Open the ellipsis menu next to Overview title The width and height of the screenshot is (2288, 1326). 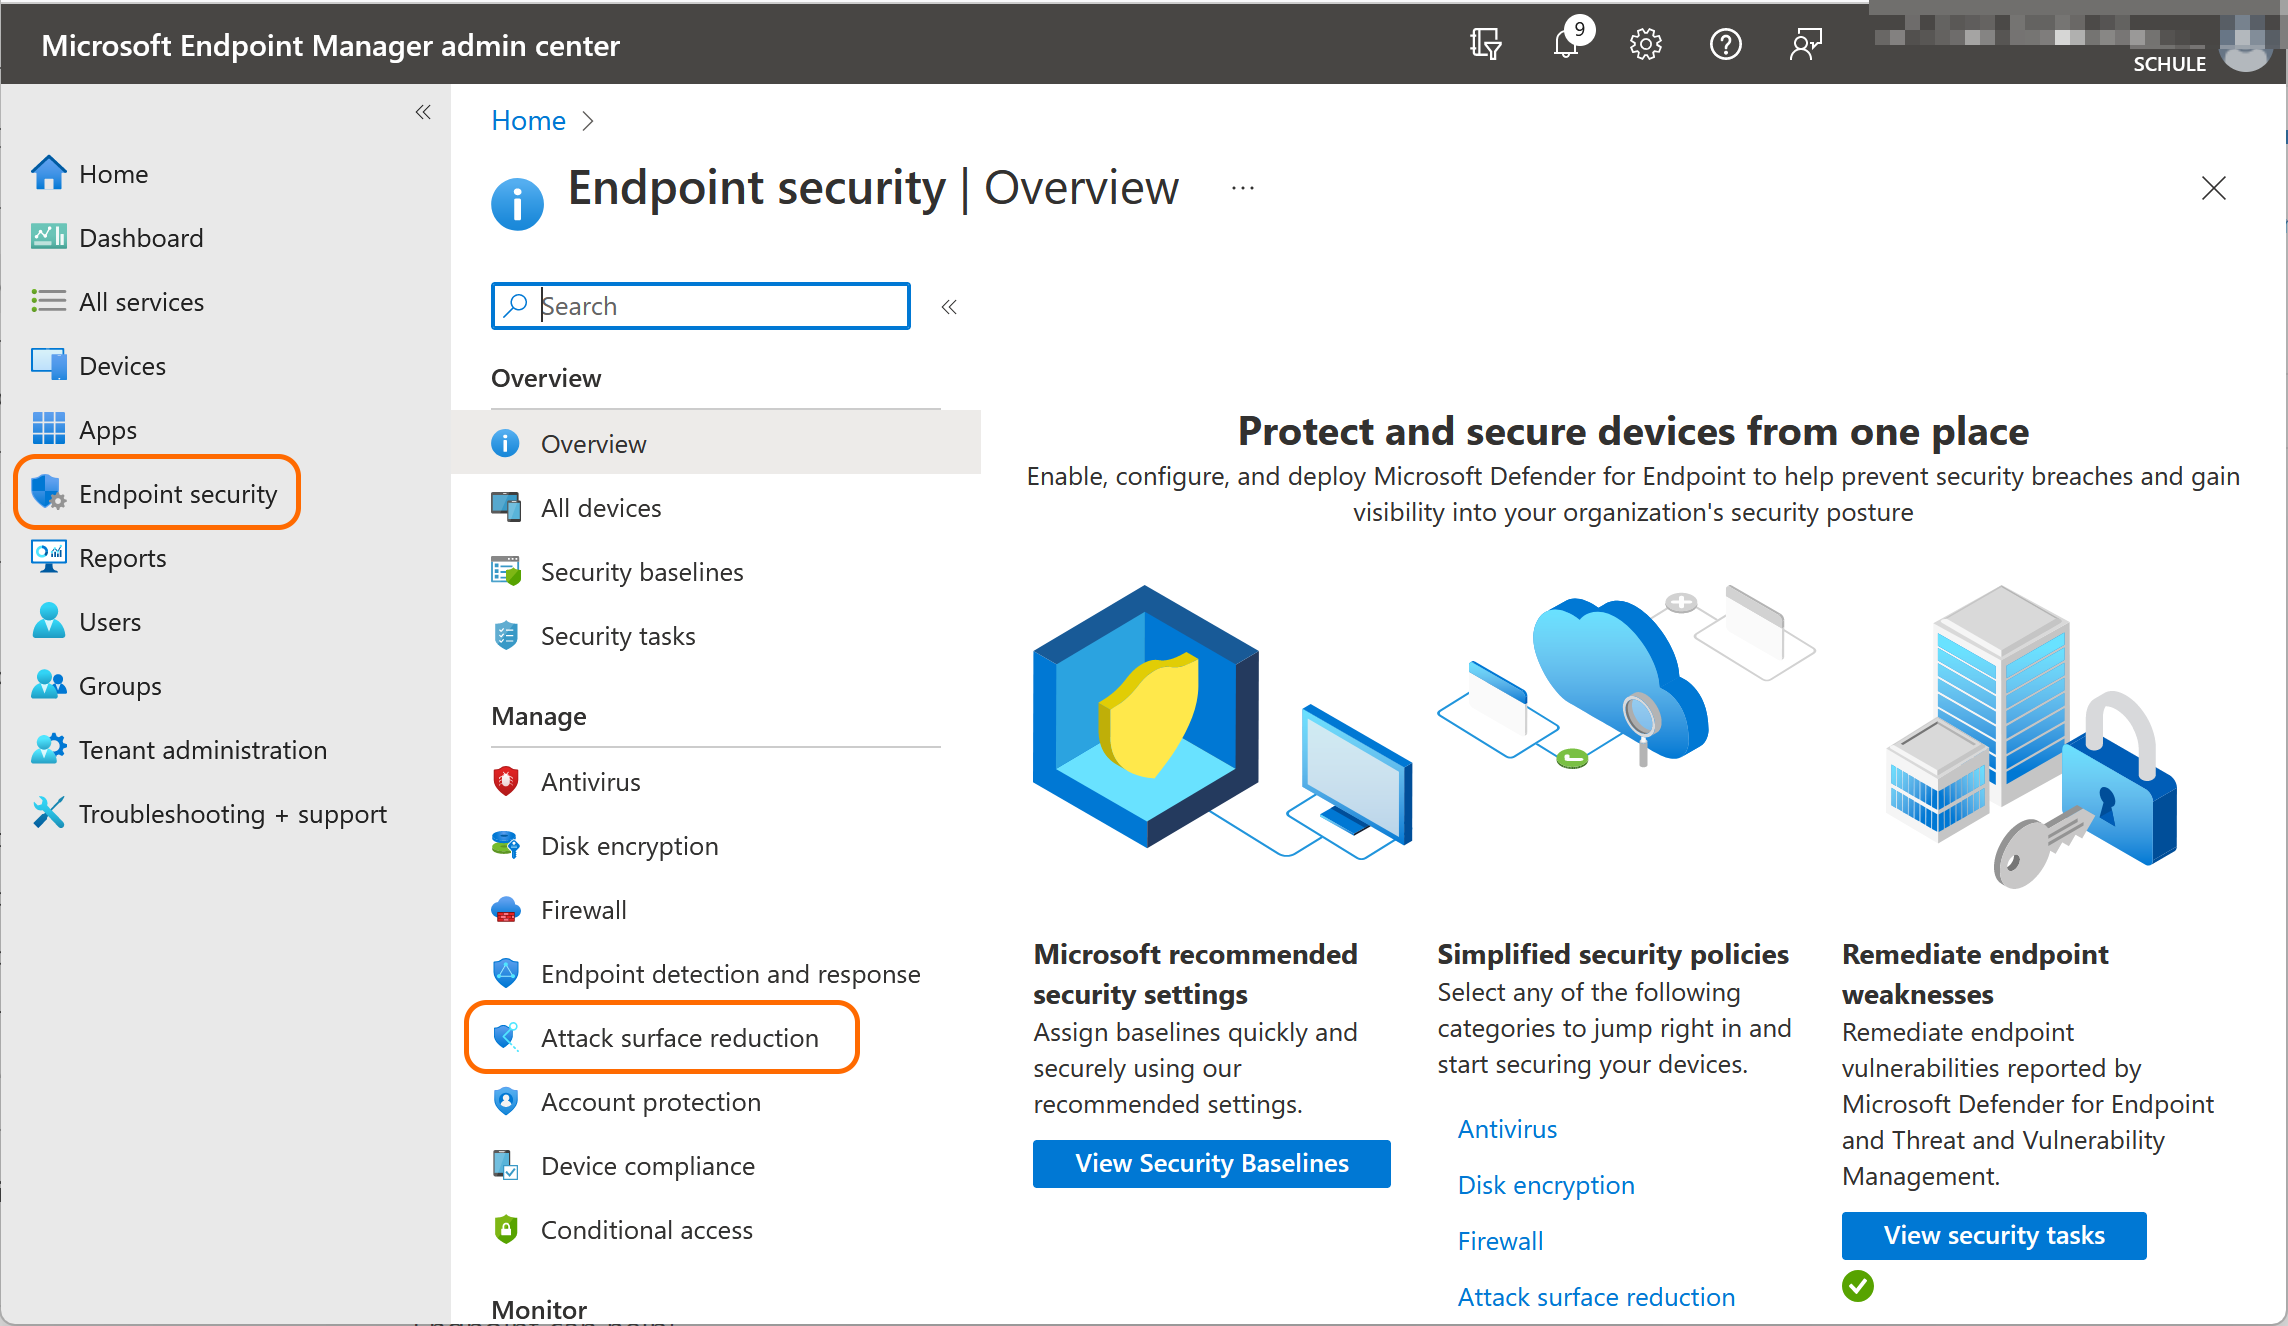pos(1242,188)
